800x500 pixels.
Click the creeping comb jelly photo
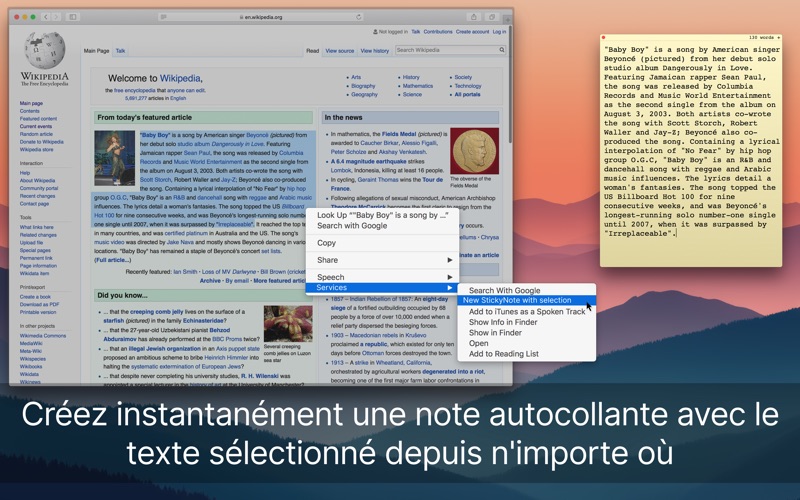[288, 323]
